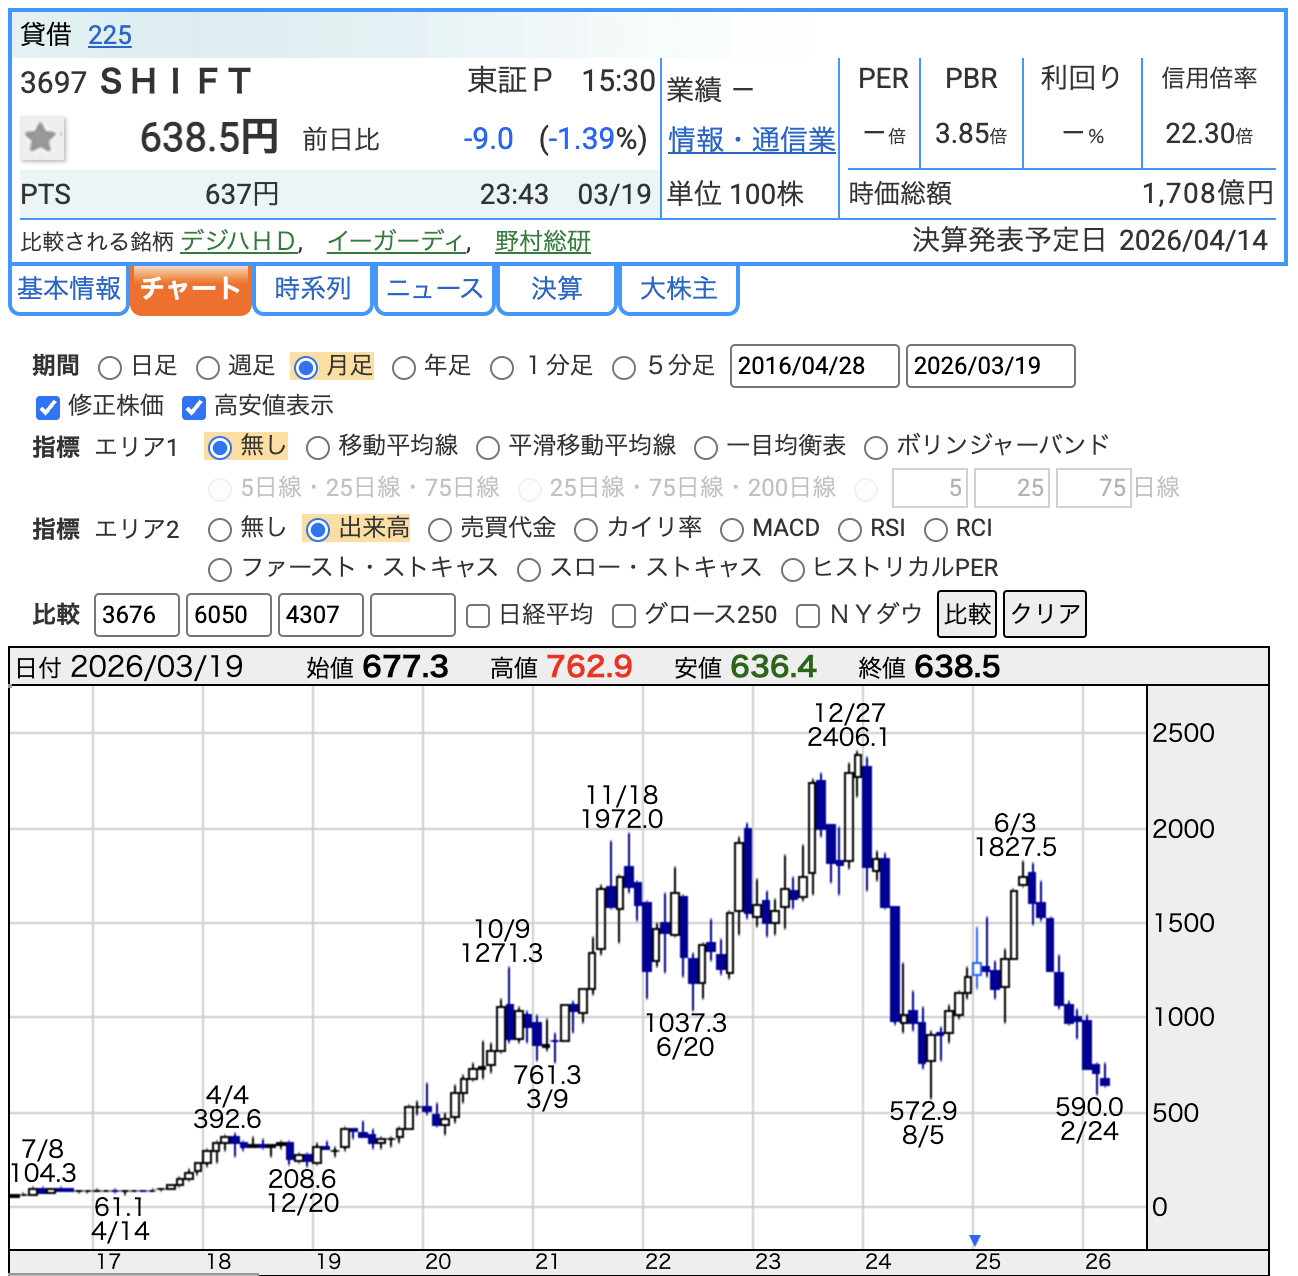Click the blue triangle marker below chart
Viewport: 1298px width, 1276px height.
(975, 1240)
